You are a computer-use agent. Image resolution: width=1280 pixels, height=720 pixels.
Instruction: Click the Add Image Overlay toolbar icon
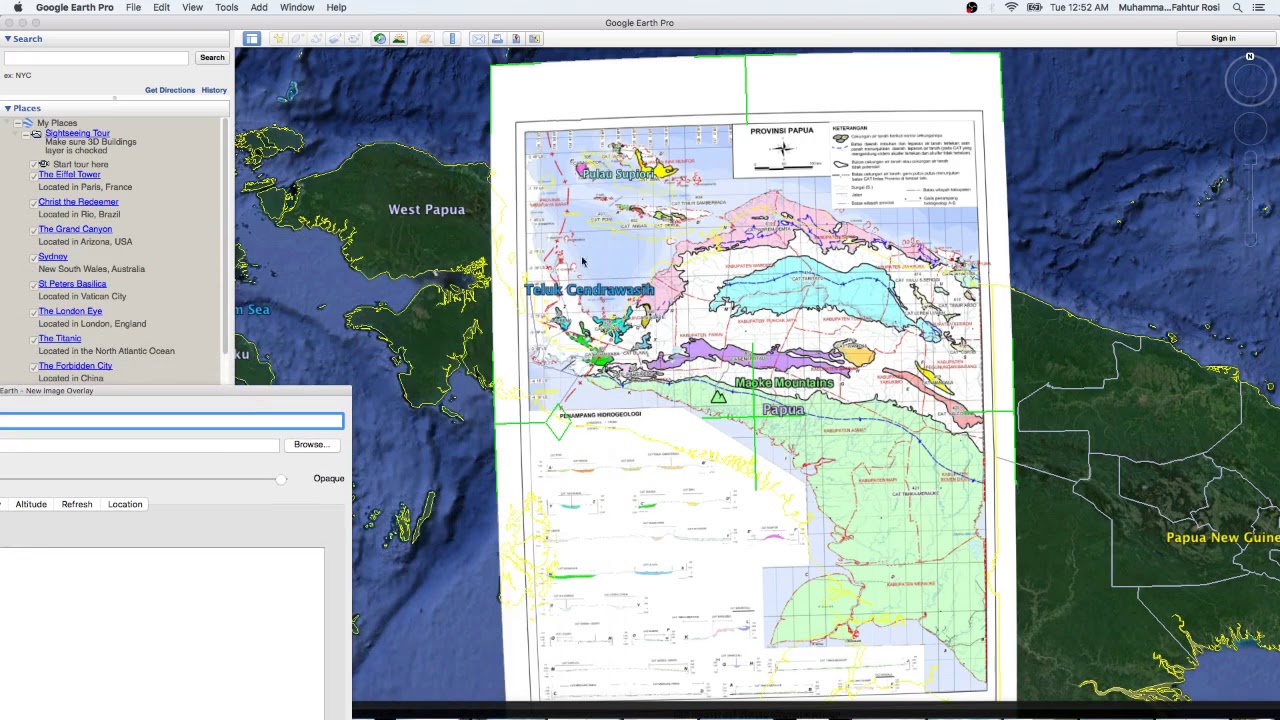(x=335, y=38)
